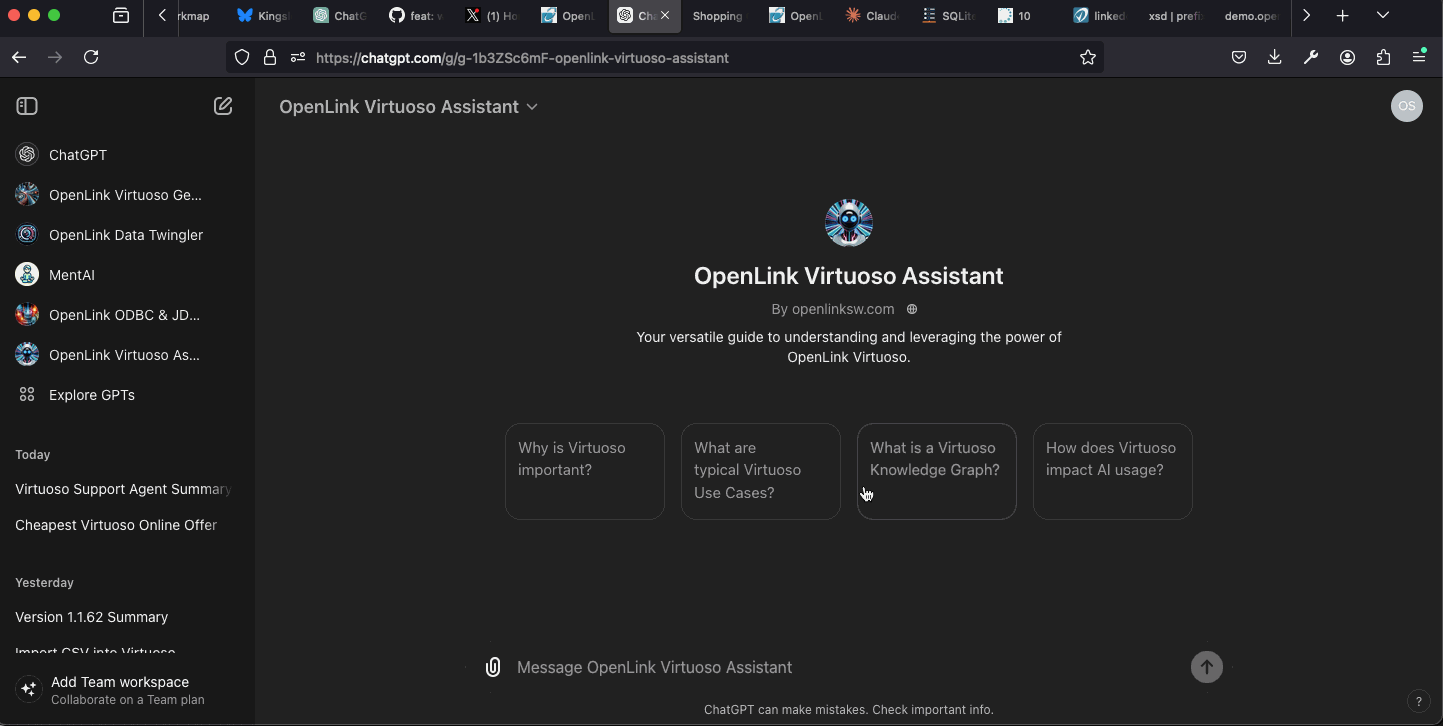Switch to the 'xsd | prefi' tab
This screenshot has width=1443, height=726.
[x=1176, y=16]
